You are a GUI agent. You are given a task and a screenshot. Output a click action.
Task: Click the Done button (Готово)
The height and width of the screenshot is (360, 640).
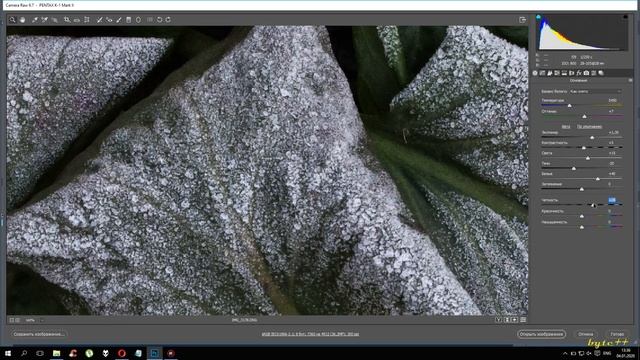point(617,334)
